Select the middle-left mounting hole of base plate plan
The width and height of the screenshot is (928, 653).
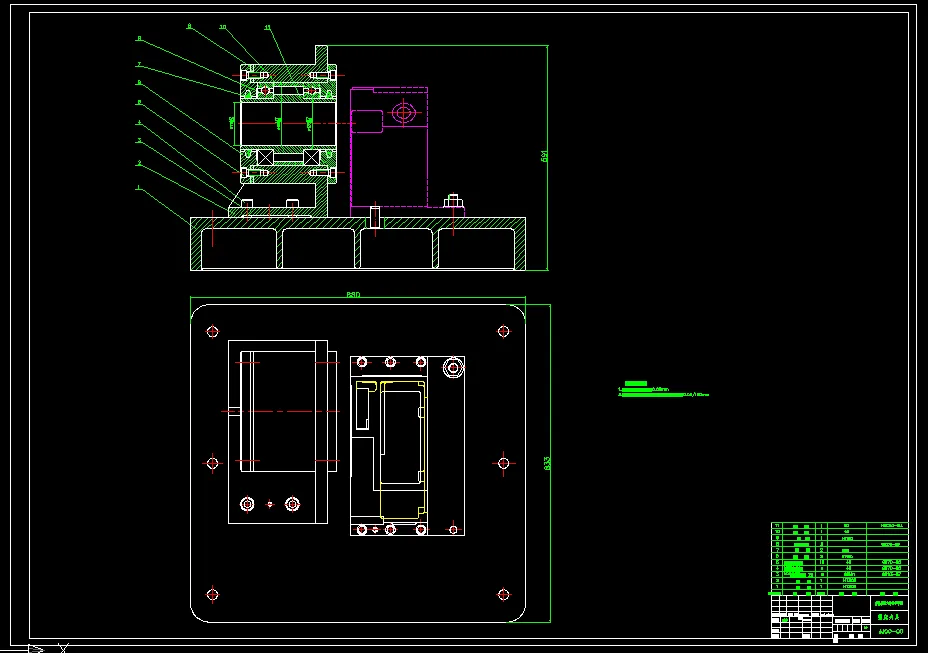212,463
